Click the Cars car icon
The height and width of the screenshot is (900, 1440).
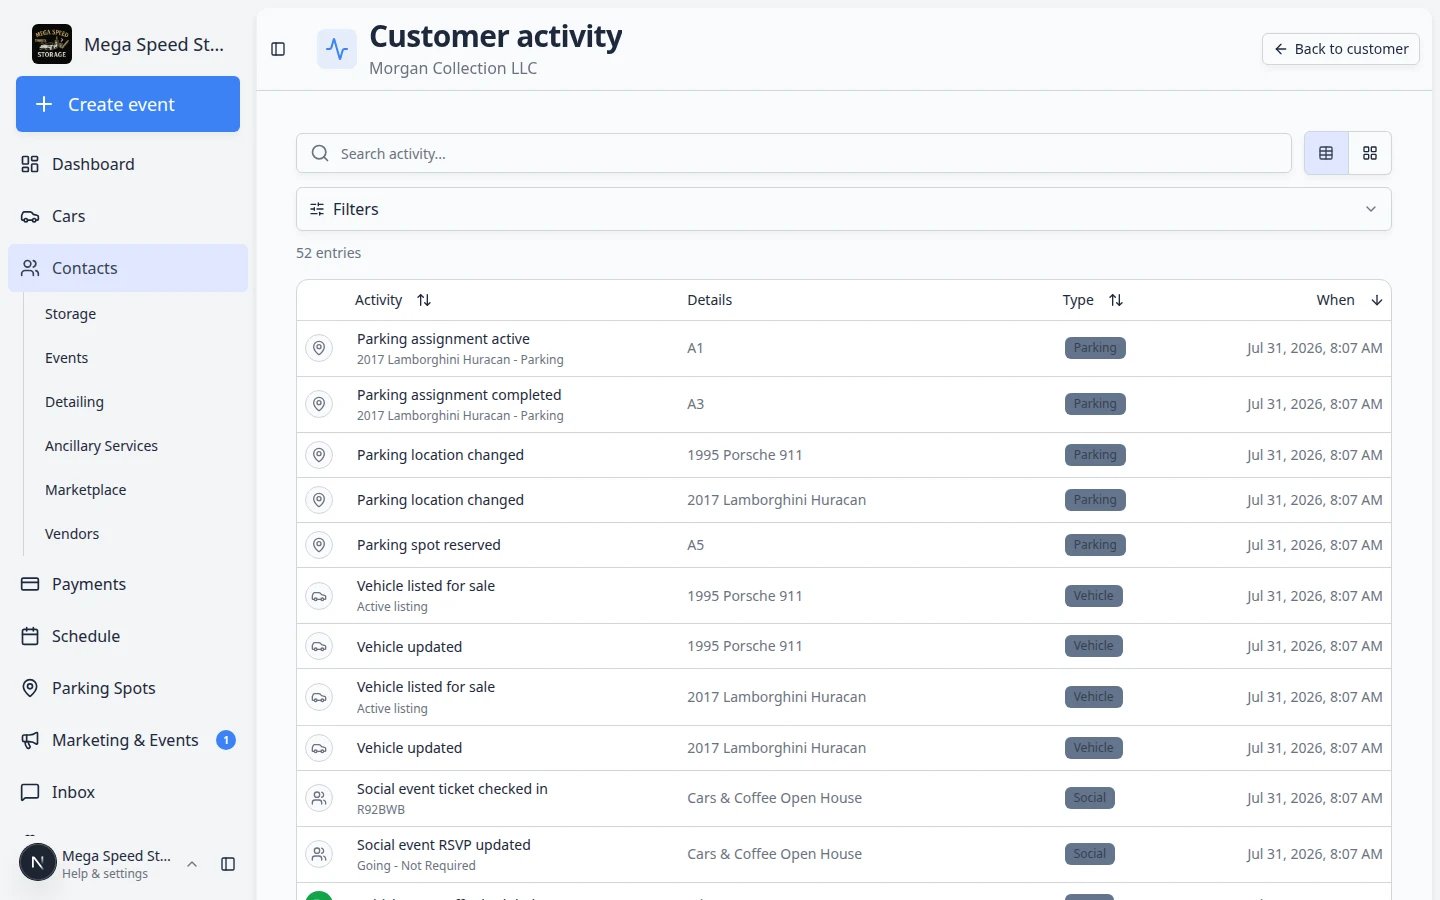coord(30,216)
